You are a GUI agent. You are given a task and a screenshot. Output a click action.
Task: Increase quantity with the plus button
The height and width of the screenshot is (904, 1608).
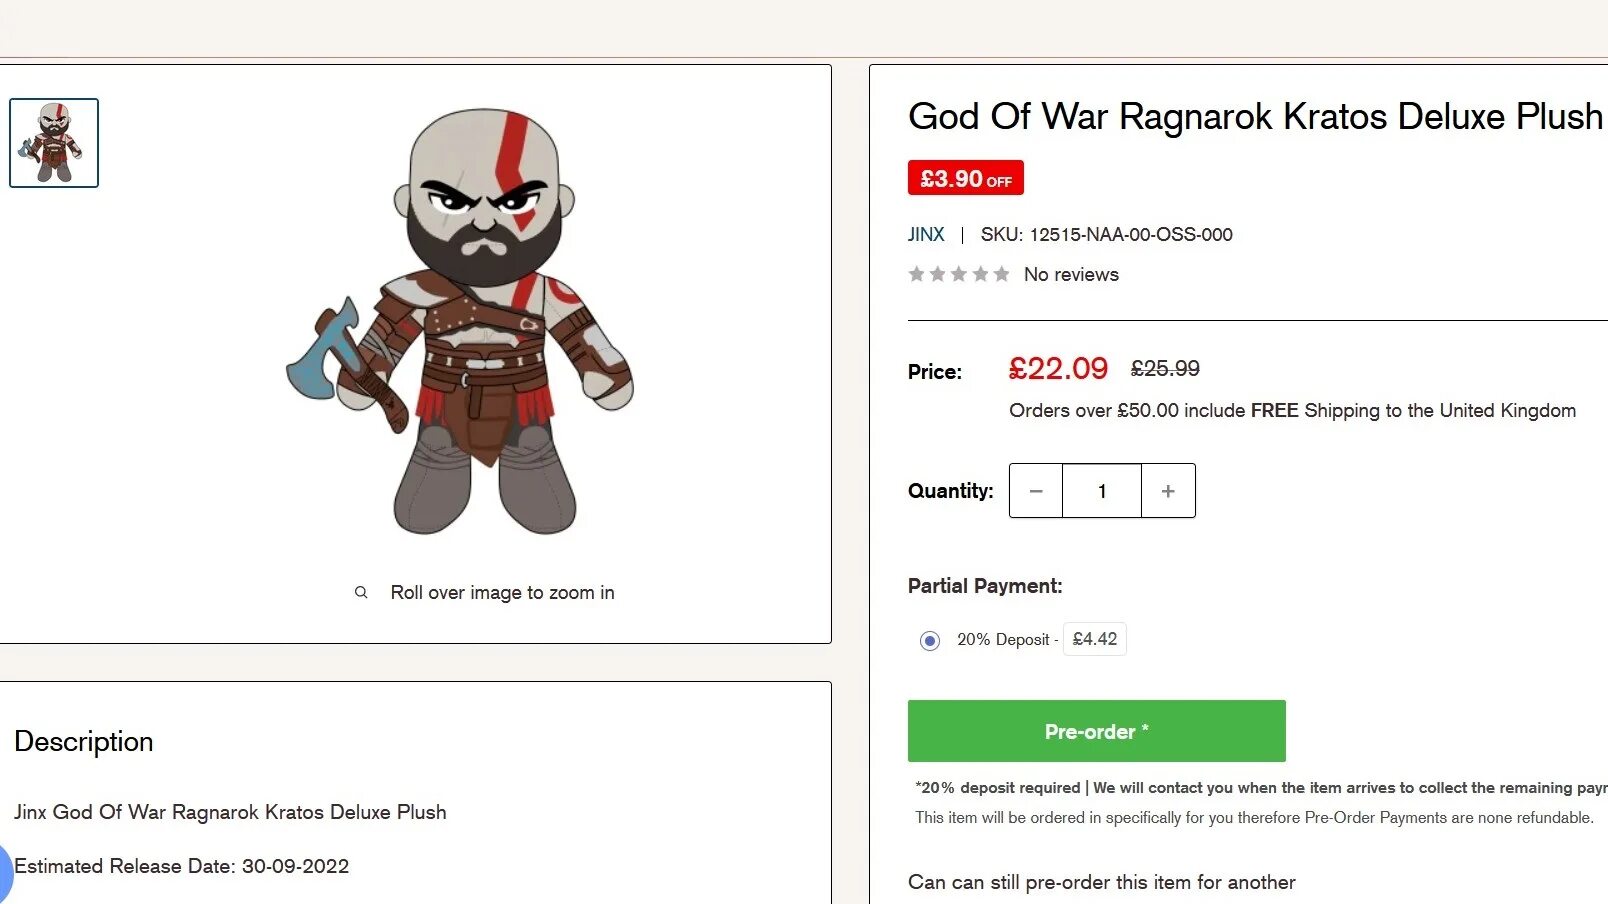pyautogui.click(x=1168, y=491)
